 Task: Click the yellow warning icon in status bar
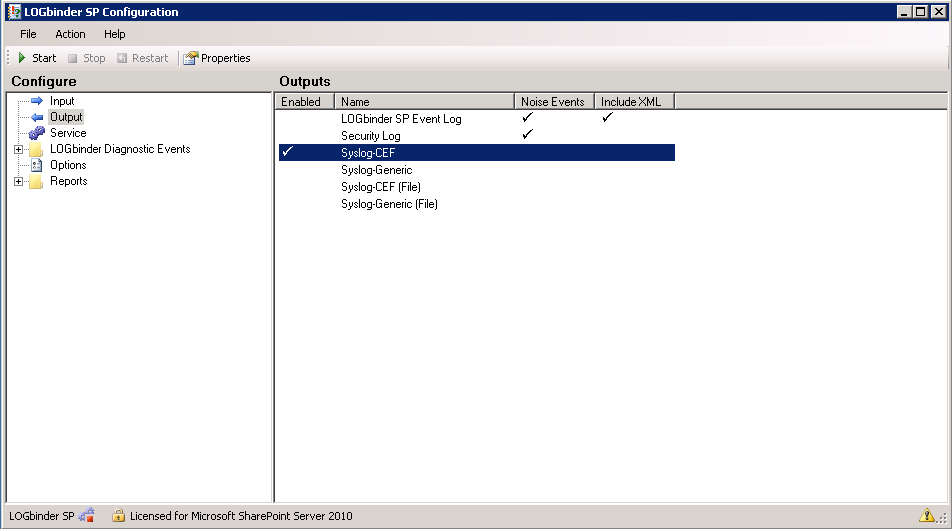[926, 516]
